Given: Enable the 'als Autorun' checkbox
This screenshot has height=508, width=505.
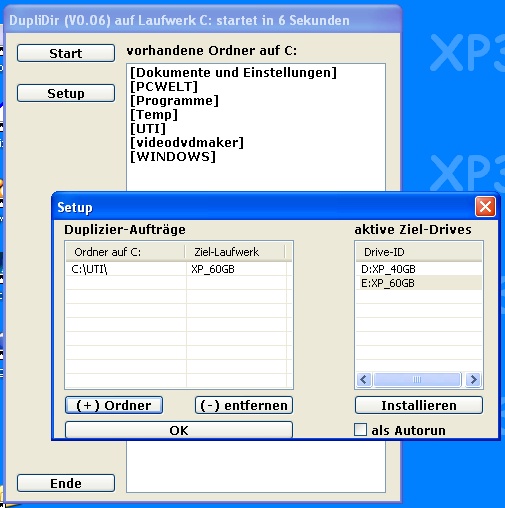Looking at the screenshot, I should point(360,430).
